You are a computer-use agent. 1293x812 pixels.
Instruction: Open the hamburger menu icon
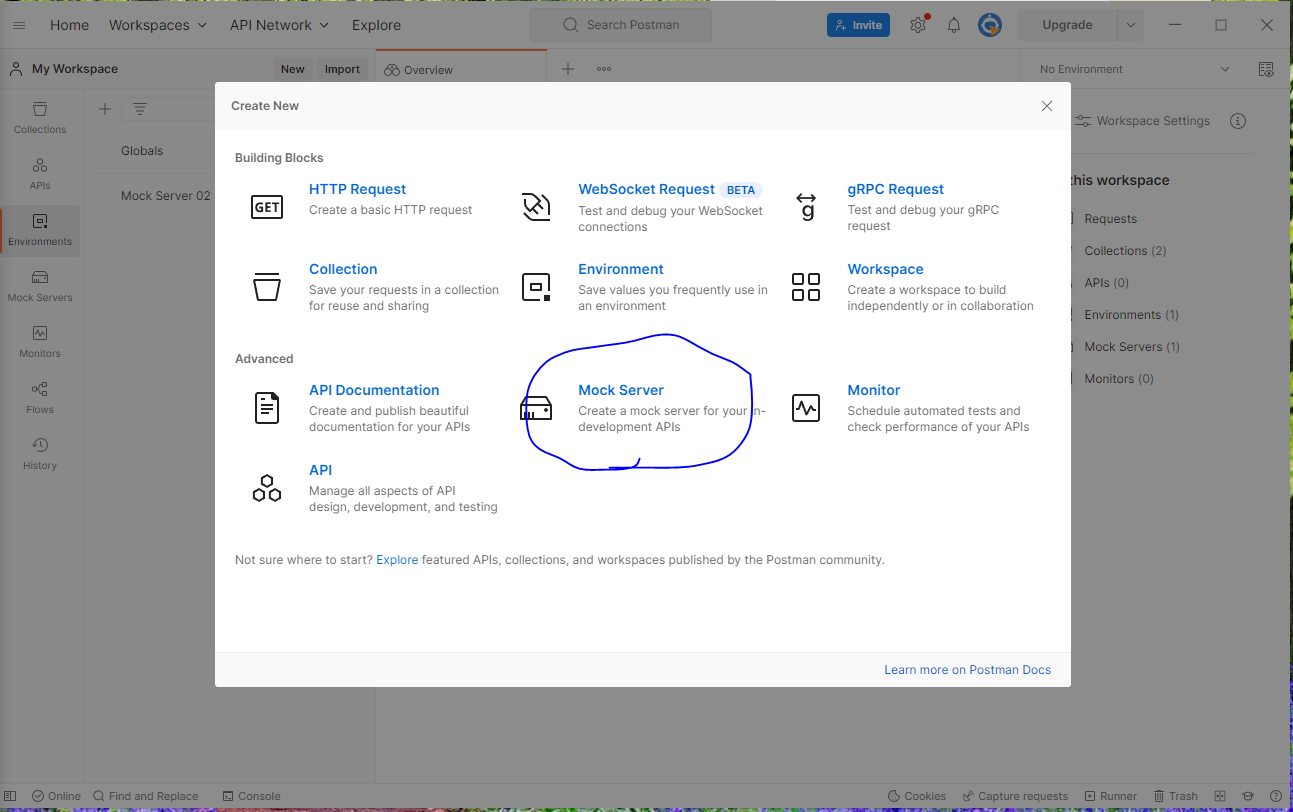[19, 25]
